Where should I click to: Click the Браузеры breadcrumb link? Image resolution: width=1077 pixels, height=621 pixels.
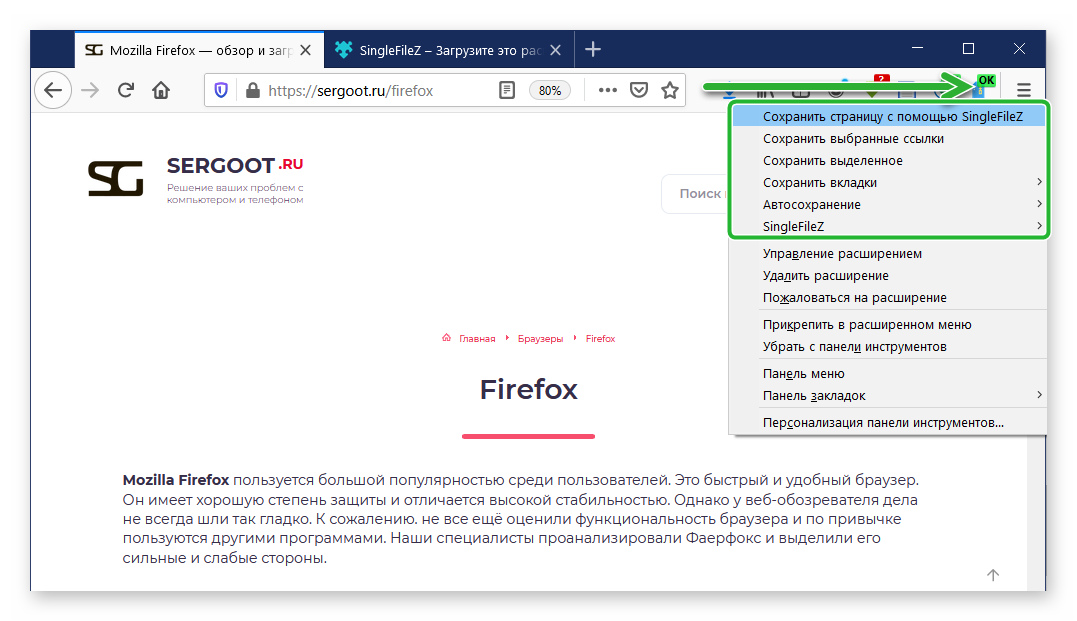540,339
